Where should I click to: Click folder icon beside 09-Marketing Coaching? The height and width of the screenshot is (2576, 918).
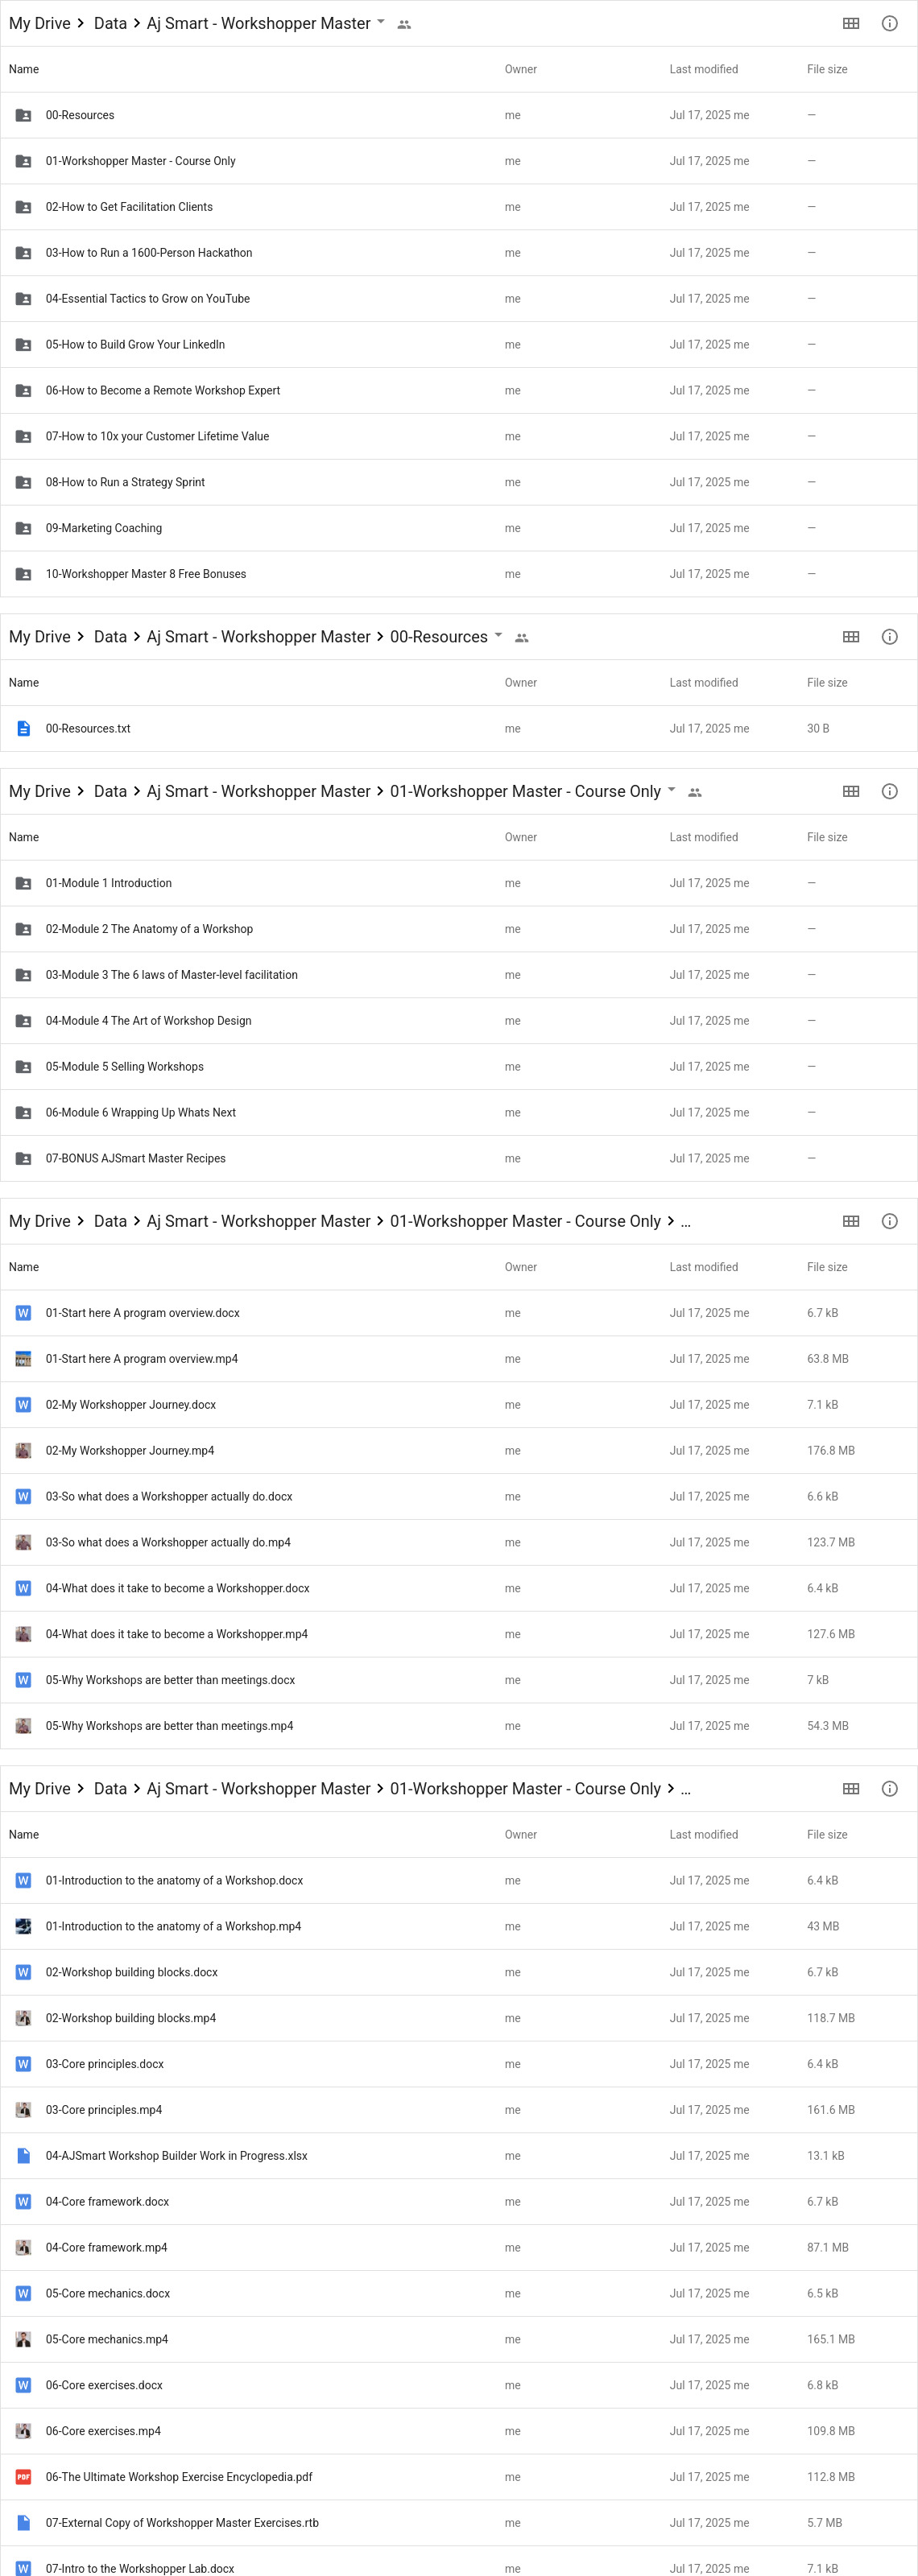point(23,528)
